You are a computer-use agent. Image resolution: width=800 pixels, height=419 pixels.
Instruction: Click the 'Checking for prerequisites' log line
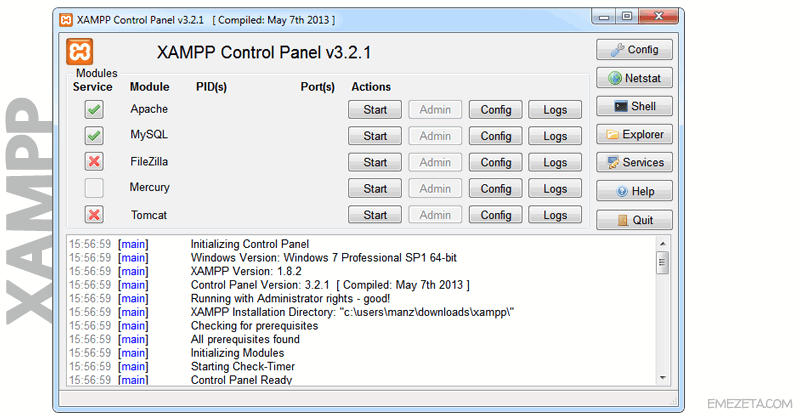tap(254, 326)
